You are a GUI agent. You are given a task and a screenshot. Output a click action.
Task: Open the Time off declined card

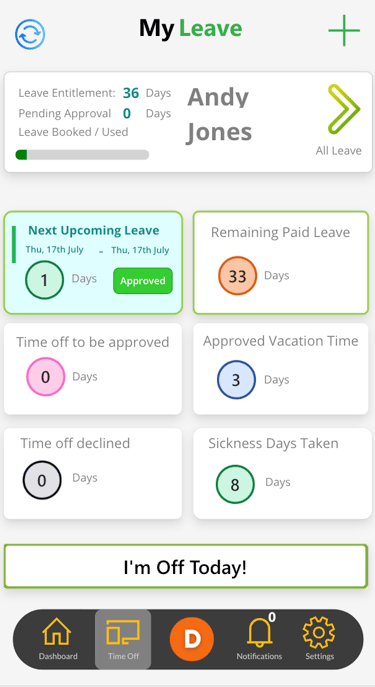(93, 473)
